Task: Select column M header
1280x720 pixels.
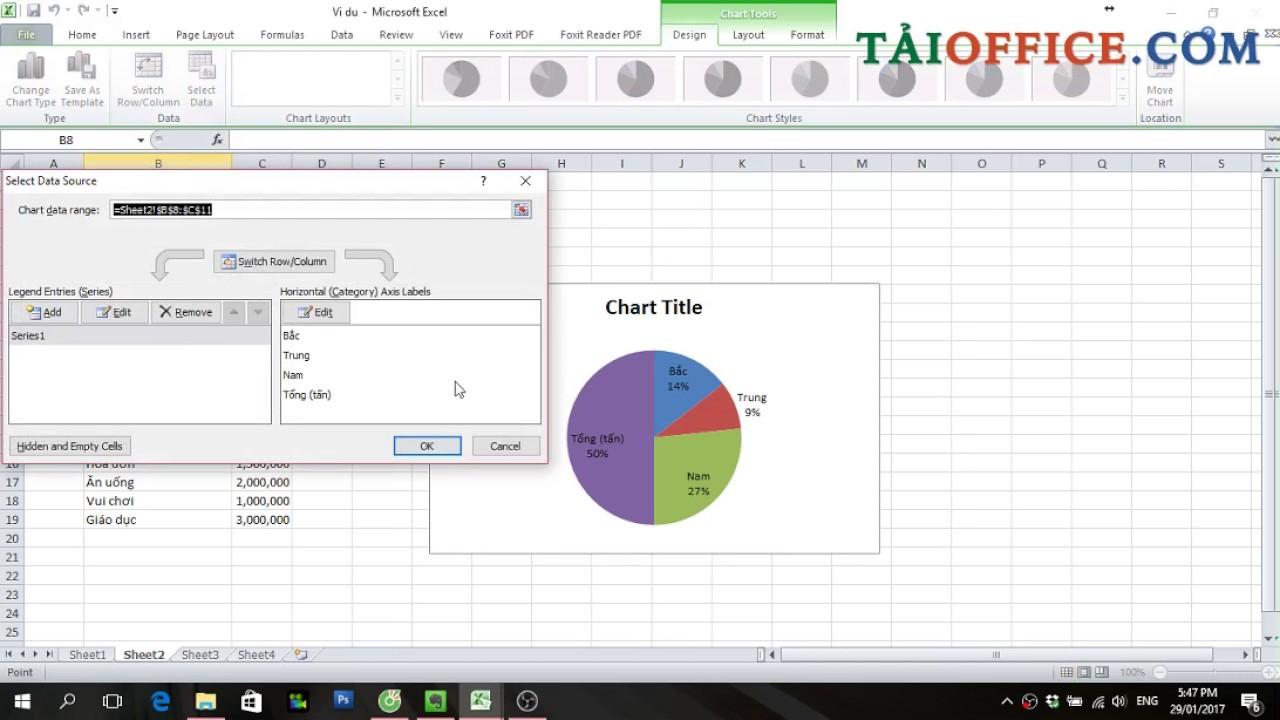Action: [x=861, y=163]
